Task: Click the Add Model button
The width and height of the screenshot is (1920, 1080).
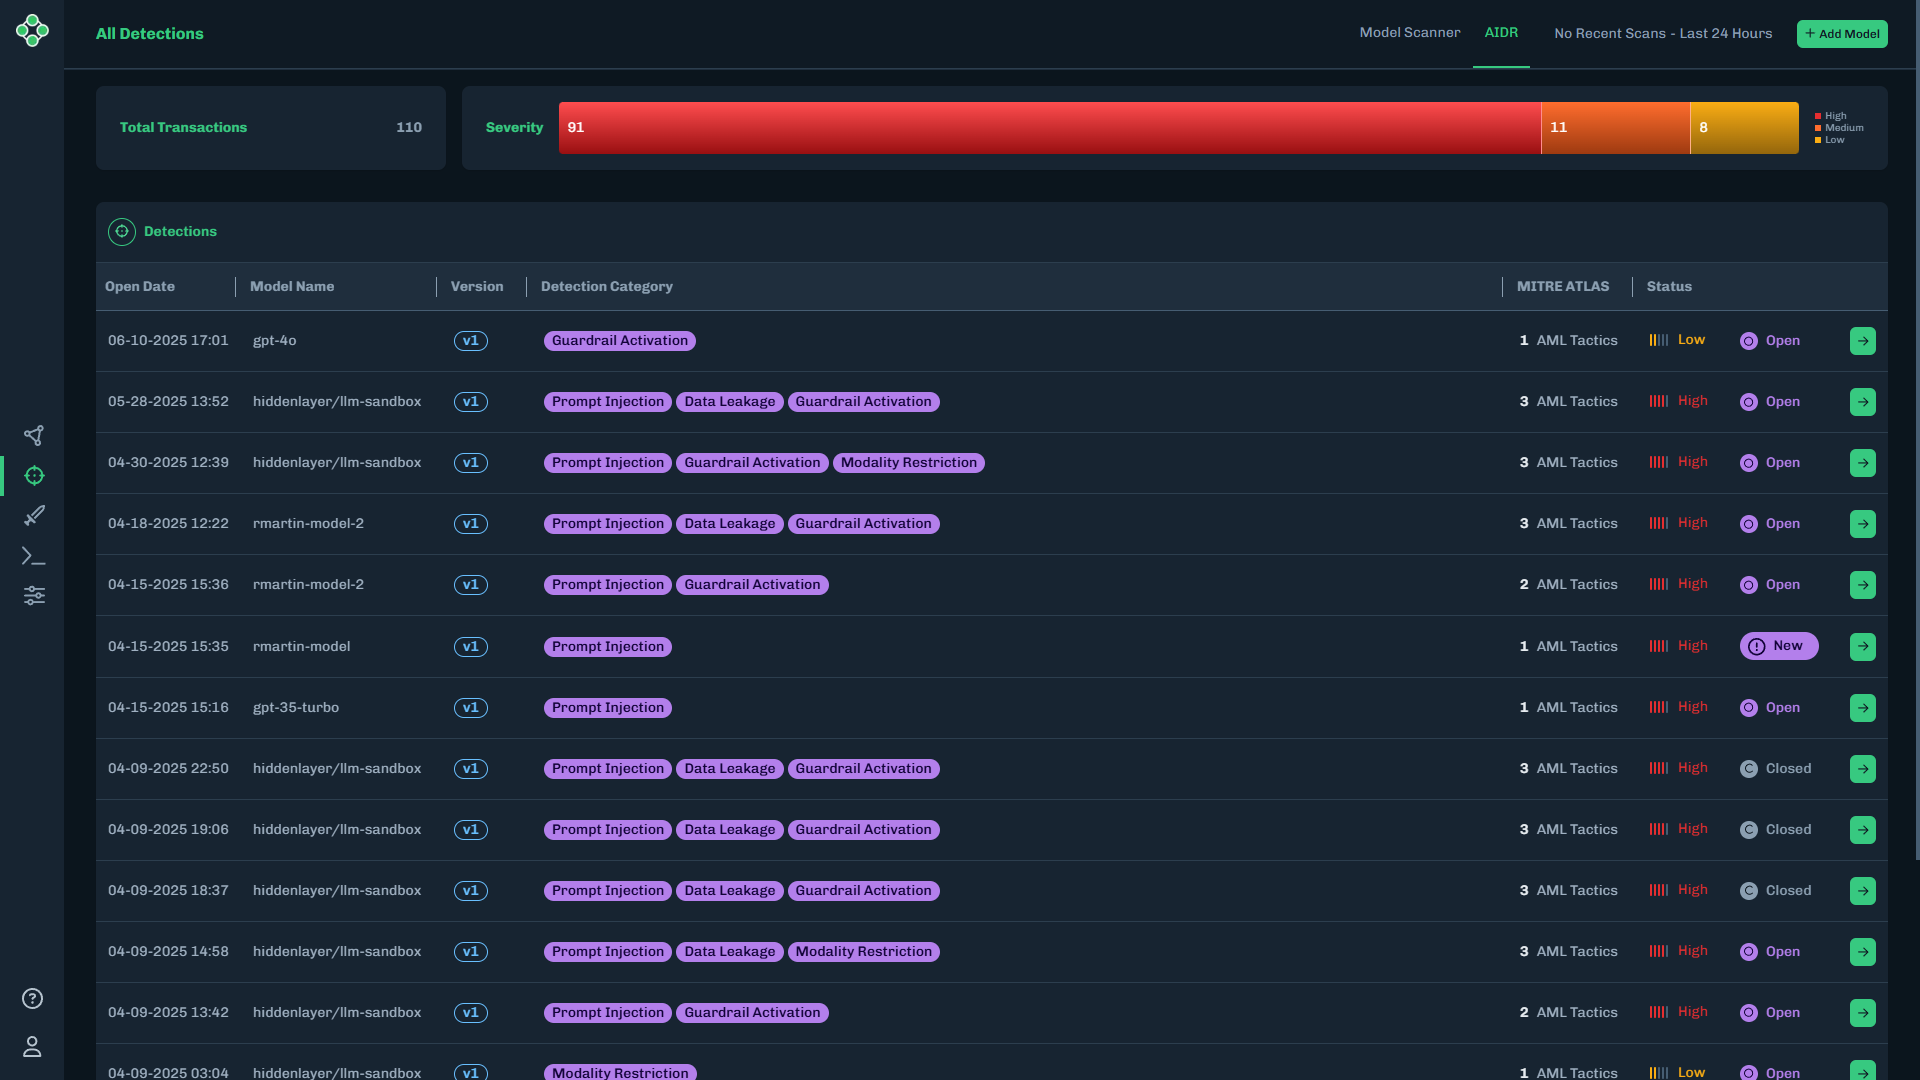Action: pyautogui.click(x=1841, y=34)
